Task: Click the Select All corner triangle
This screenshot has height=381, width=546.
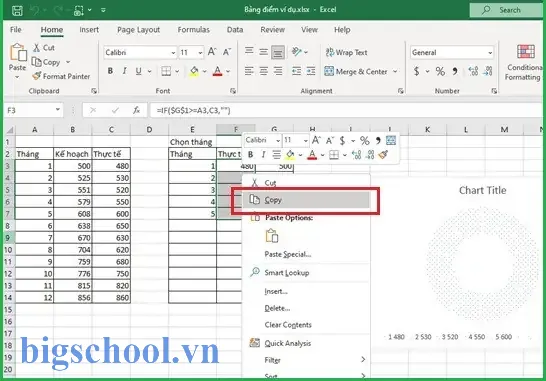Action: pos(10,130)
